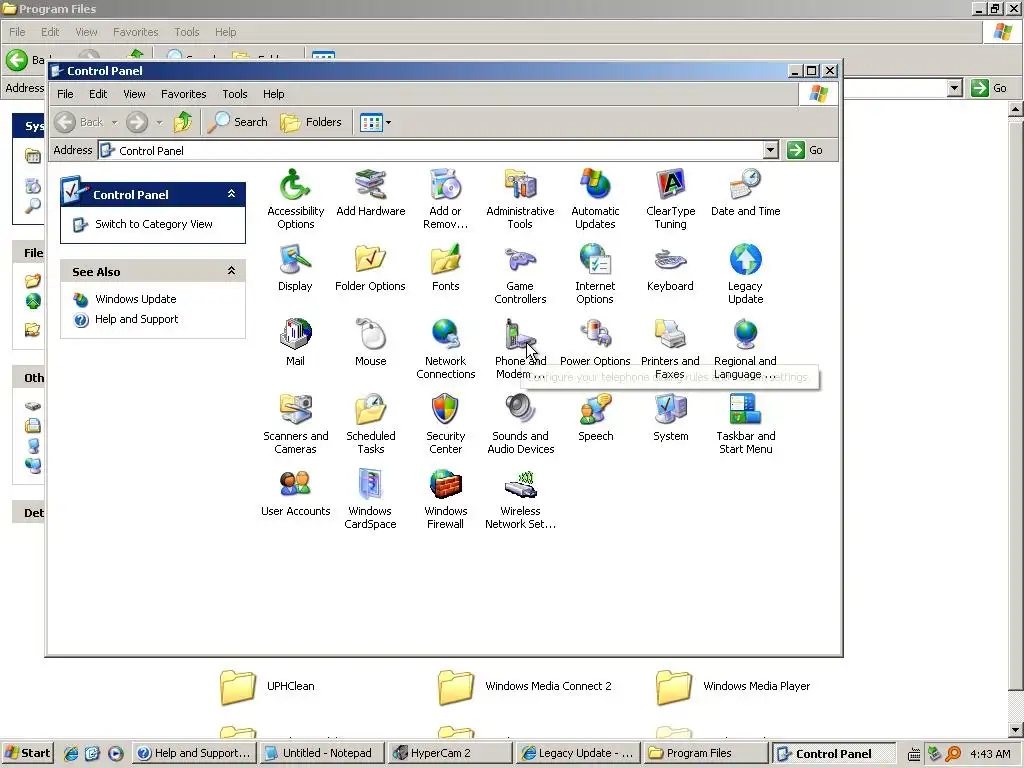The image size is (1024, 768).
Task: Switch to Untitled - Notepad taskbar button
Action: tap(320, 753)
